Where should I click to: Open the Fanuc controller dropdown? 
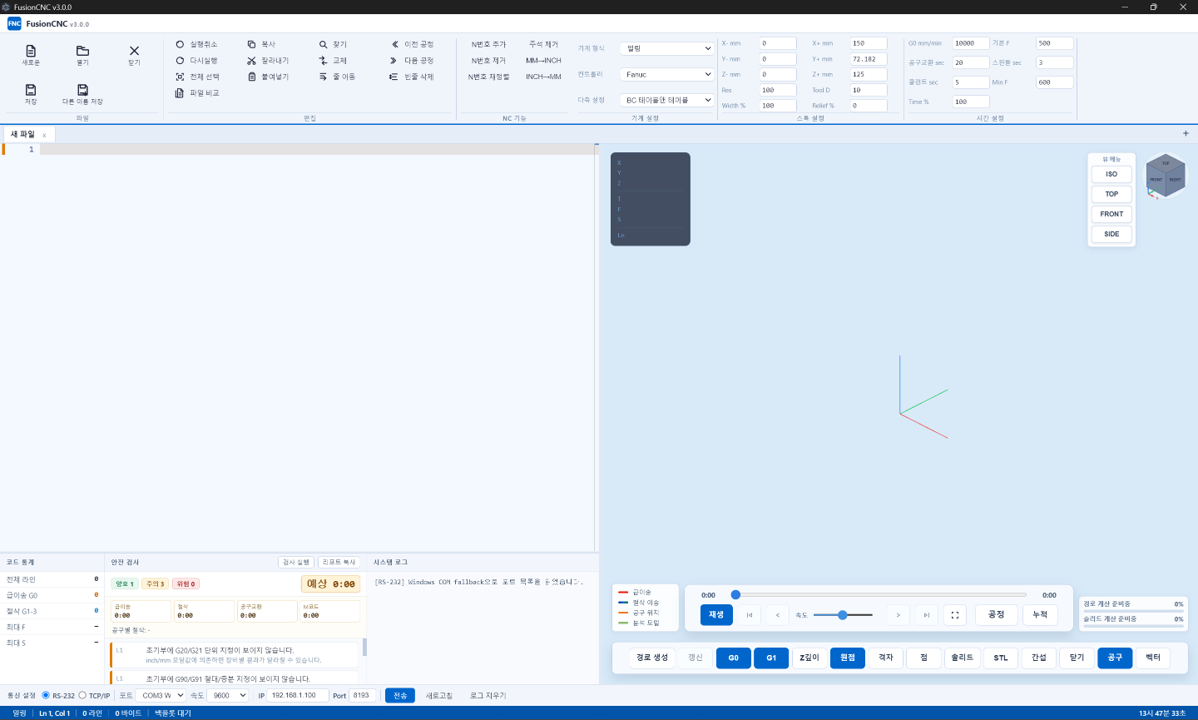pyautogui.click(x=666, y=74)
